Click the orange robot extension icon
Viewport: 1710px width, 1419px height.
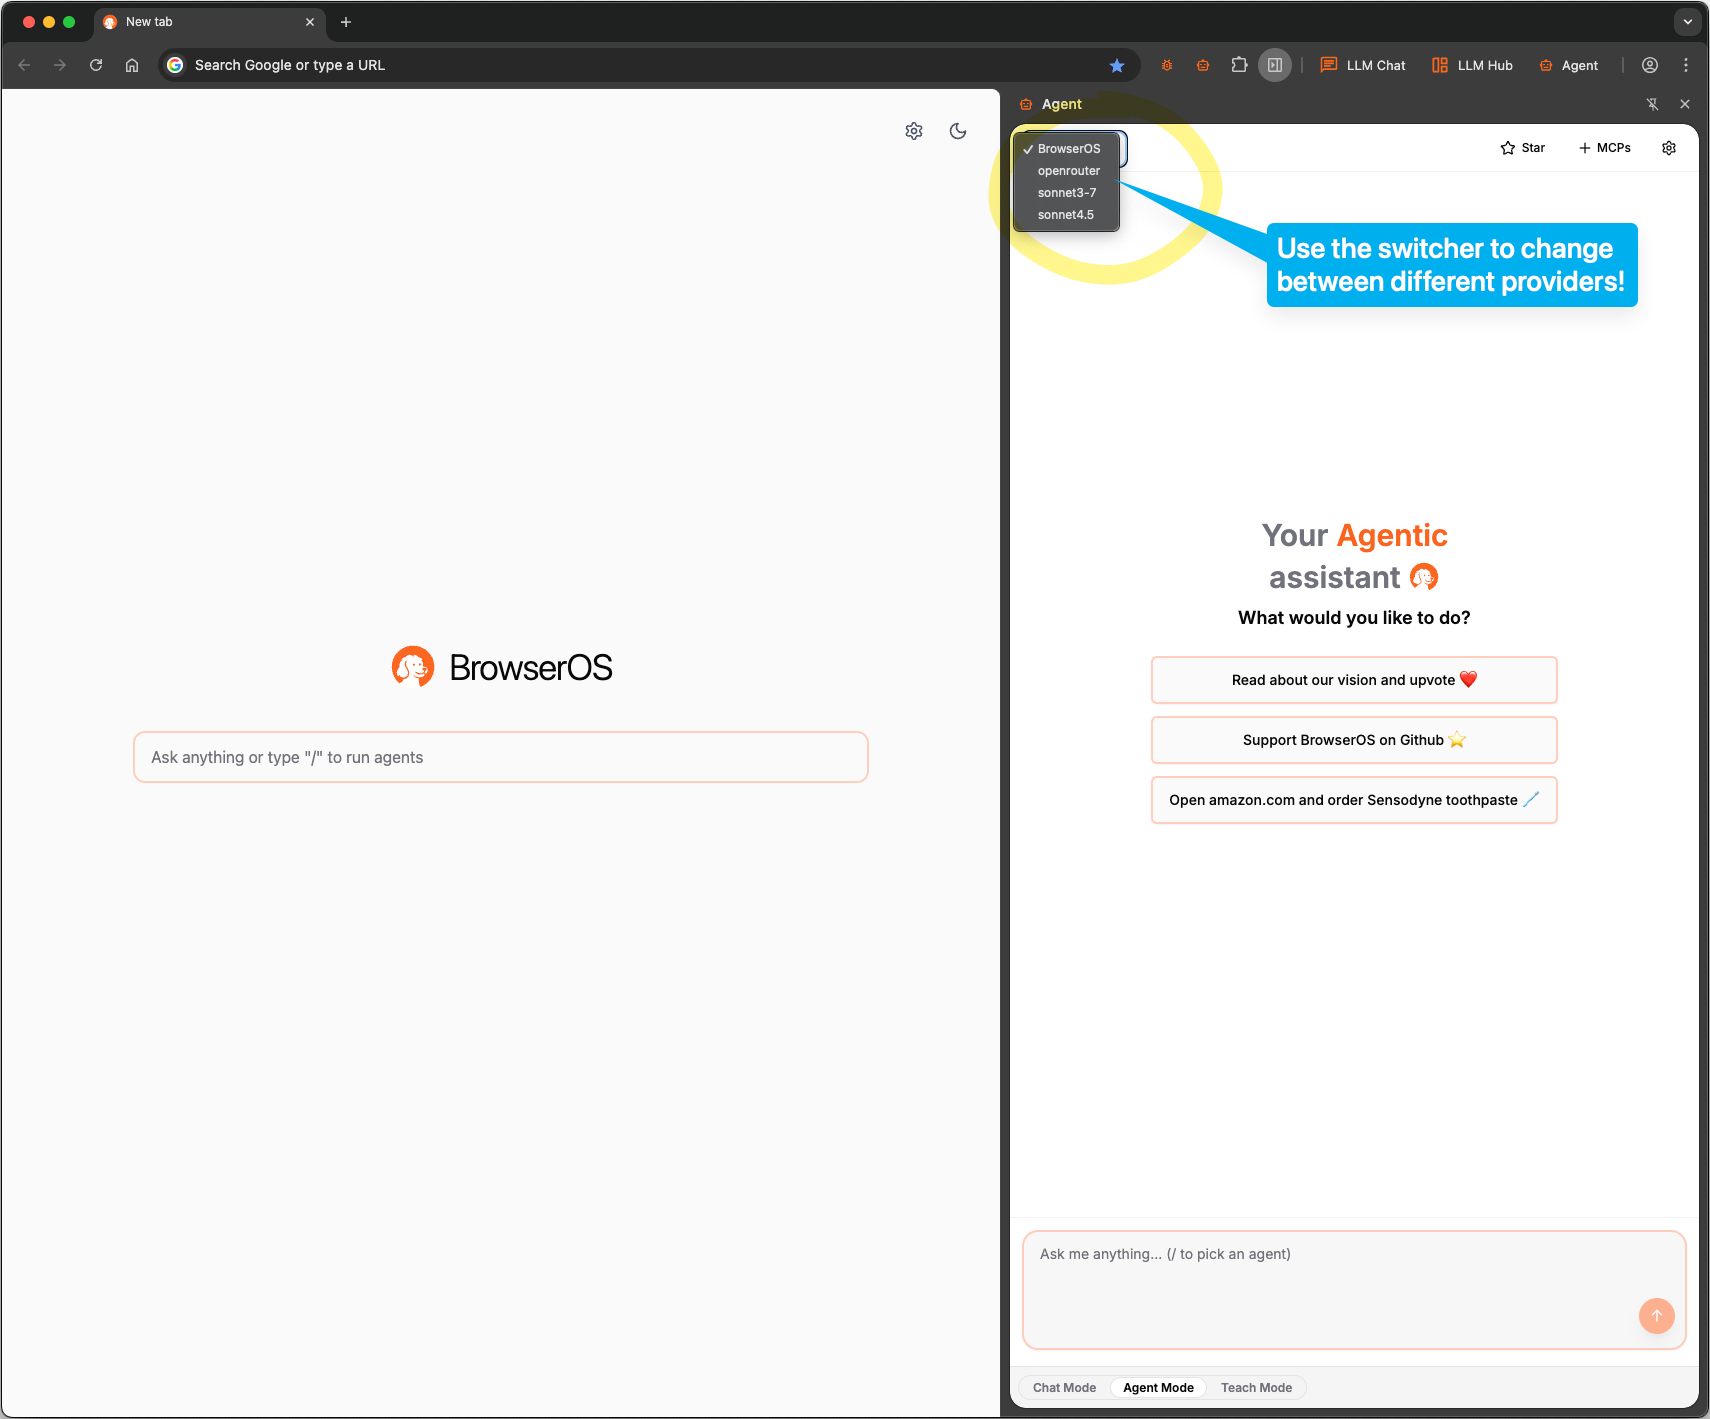tap(1203, 65)
